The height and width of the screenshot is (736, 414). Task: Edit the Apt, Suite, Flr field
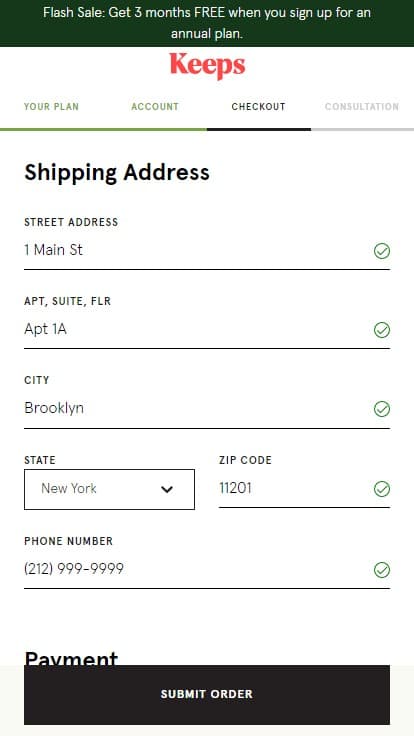197,330
